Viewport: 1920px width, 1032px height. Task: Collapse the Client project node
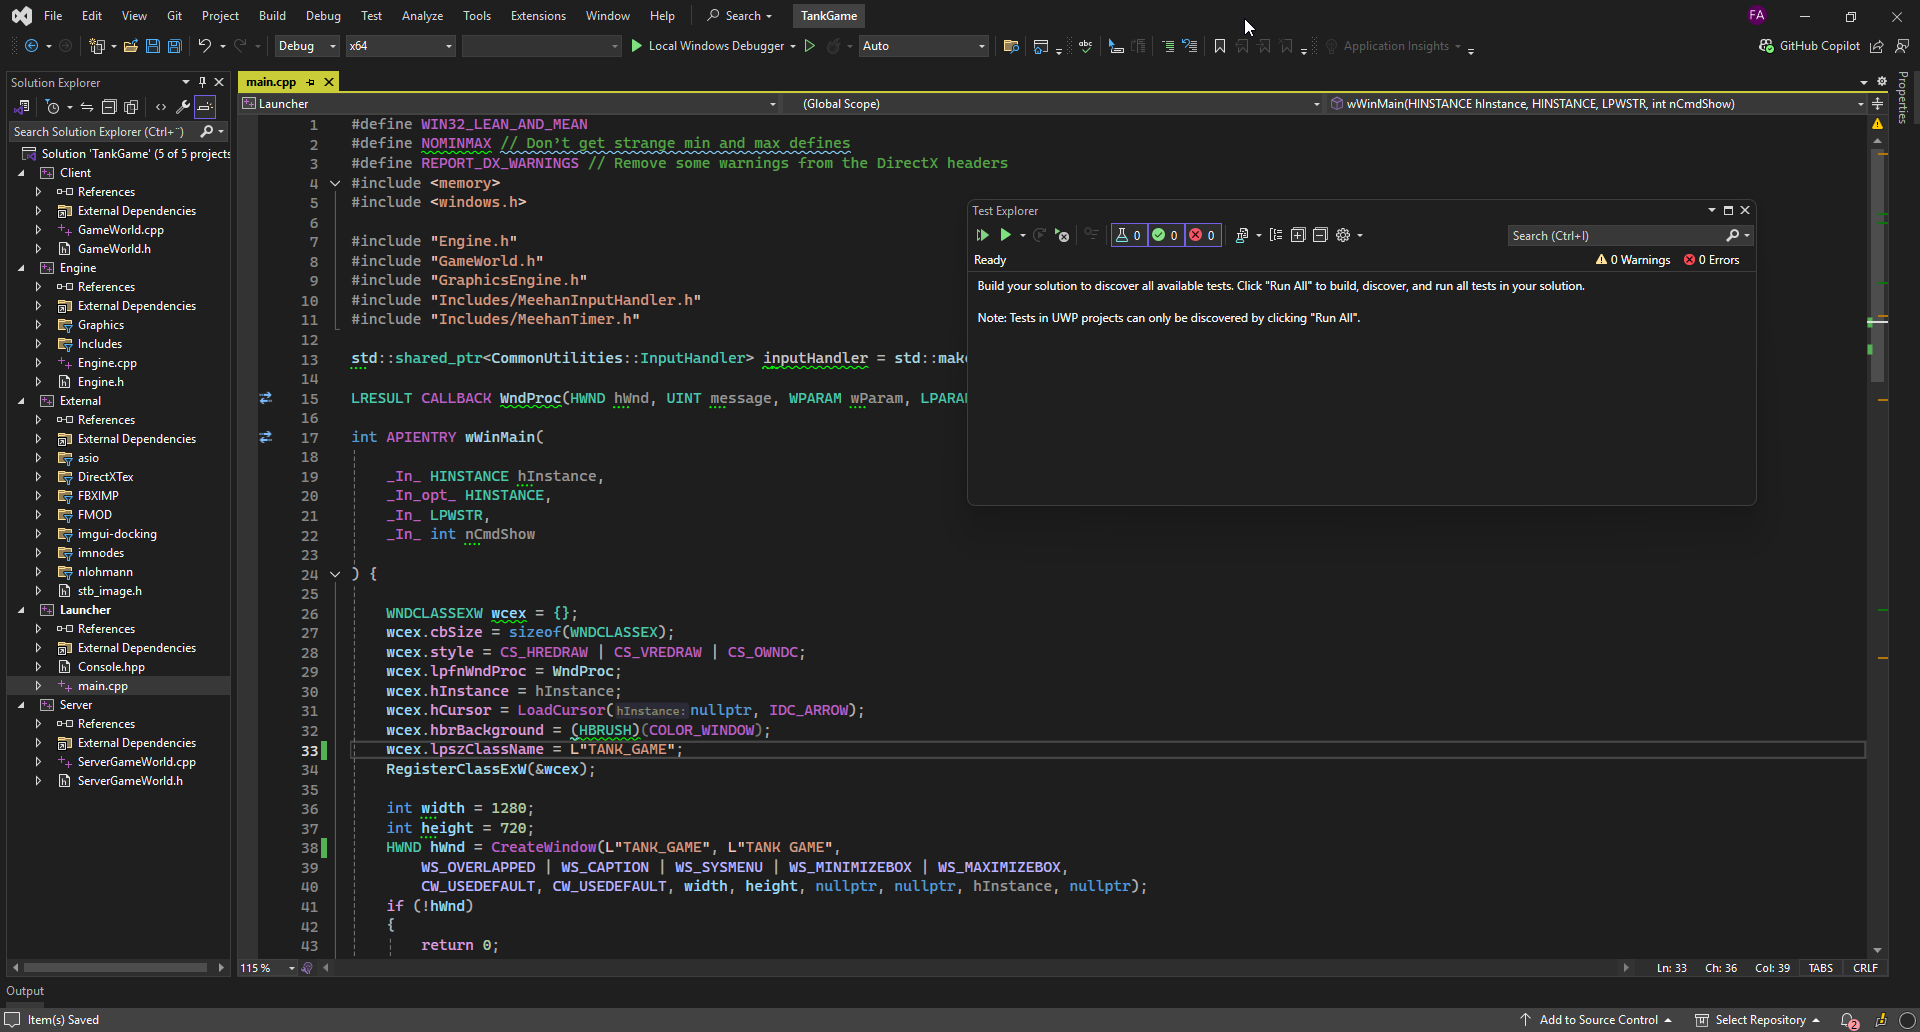point(21,173)
